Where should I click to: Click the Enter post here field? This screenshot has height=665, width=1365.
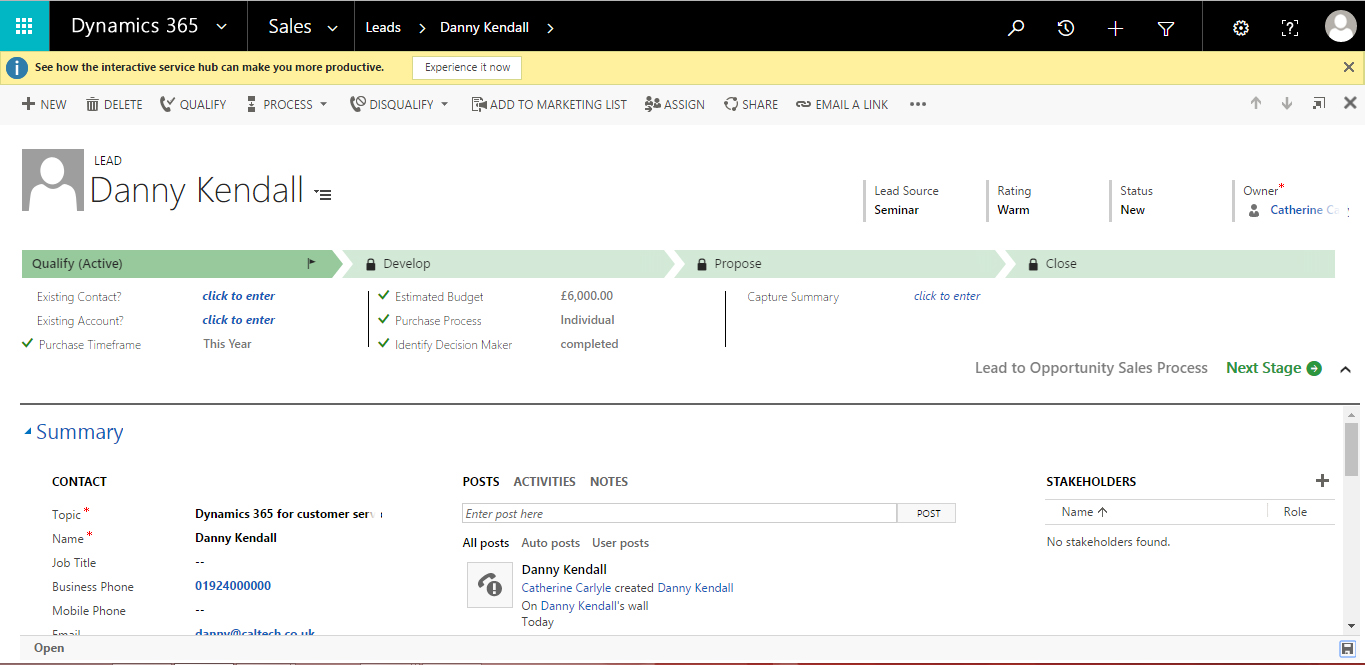679,513
